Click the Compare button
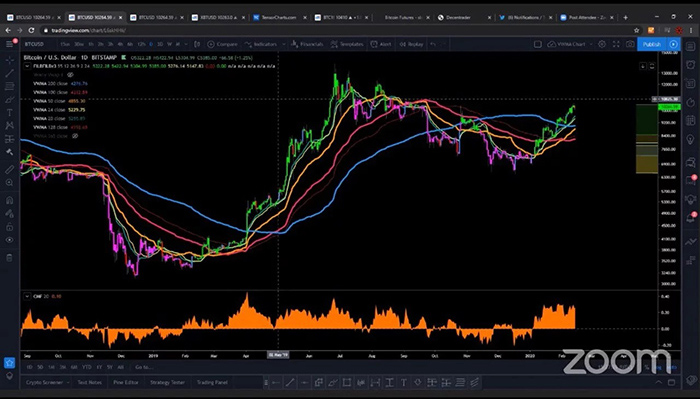Image resolution: width=700 pixels, height=399 pixels. pyautogui.click(x=222, y=44)
